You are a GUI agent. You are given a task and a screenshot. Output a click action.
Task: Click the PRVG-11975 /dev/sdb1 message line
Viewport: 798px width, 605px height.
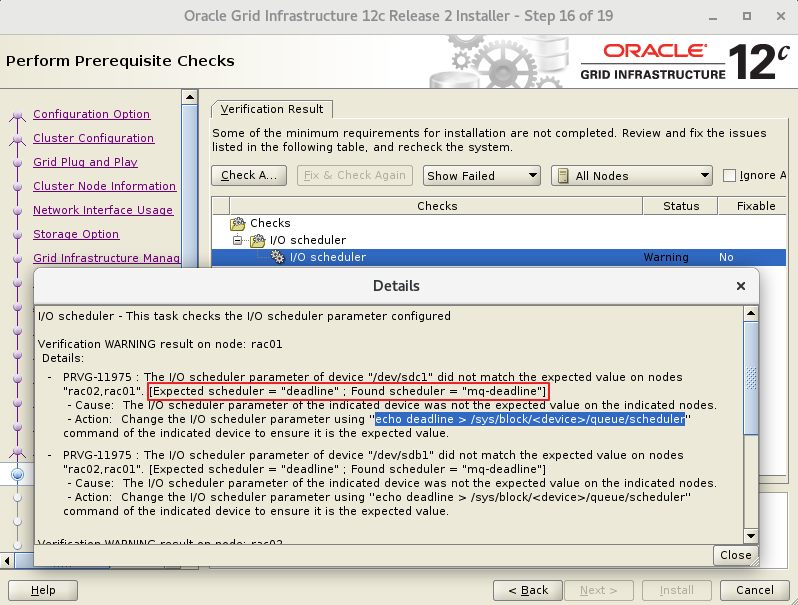pyautogui.click(x=373, y=455)
